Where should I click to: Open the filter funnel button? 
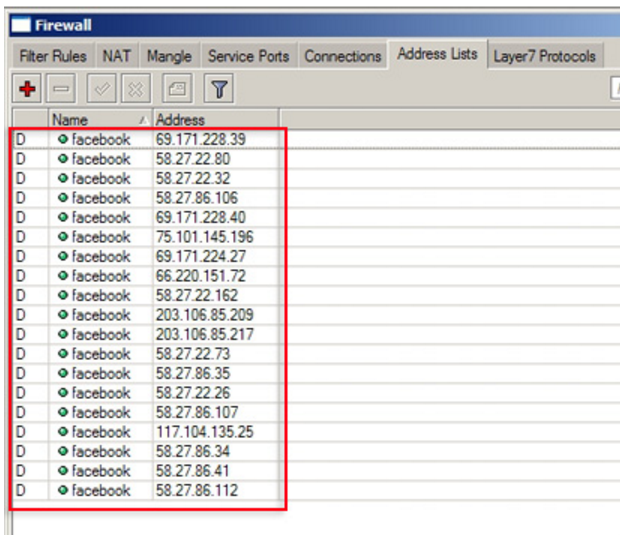(x=219, y=89)
